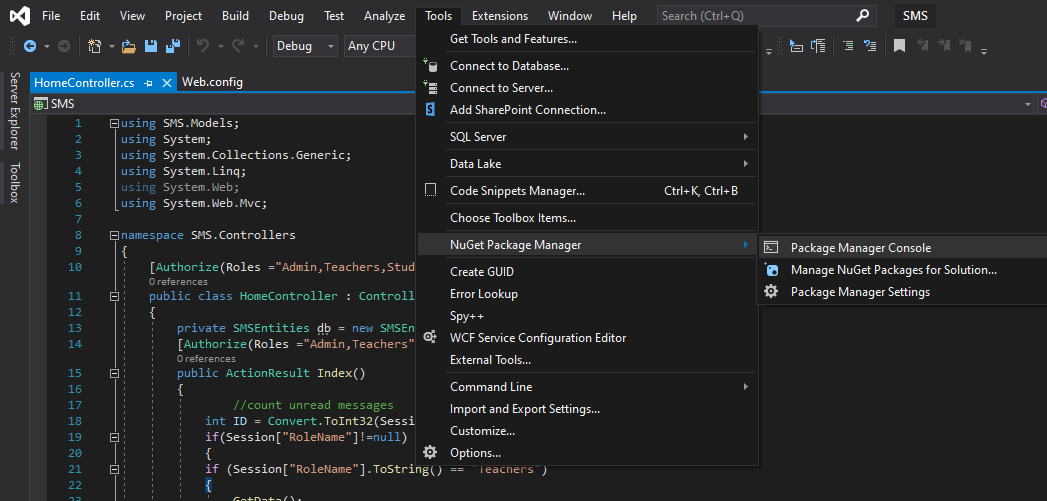This screenshot has height=501, width=1047.
Task: Click the WCF Service Configuration Editor icon
Action: [x=431, y=337]
